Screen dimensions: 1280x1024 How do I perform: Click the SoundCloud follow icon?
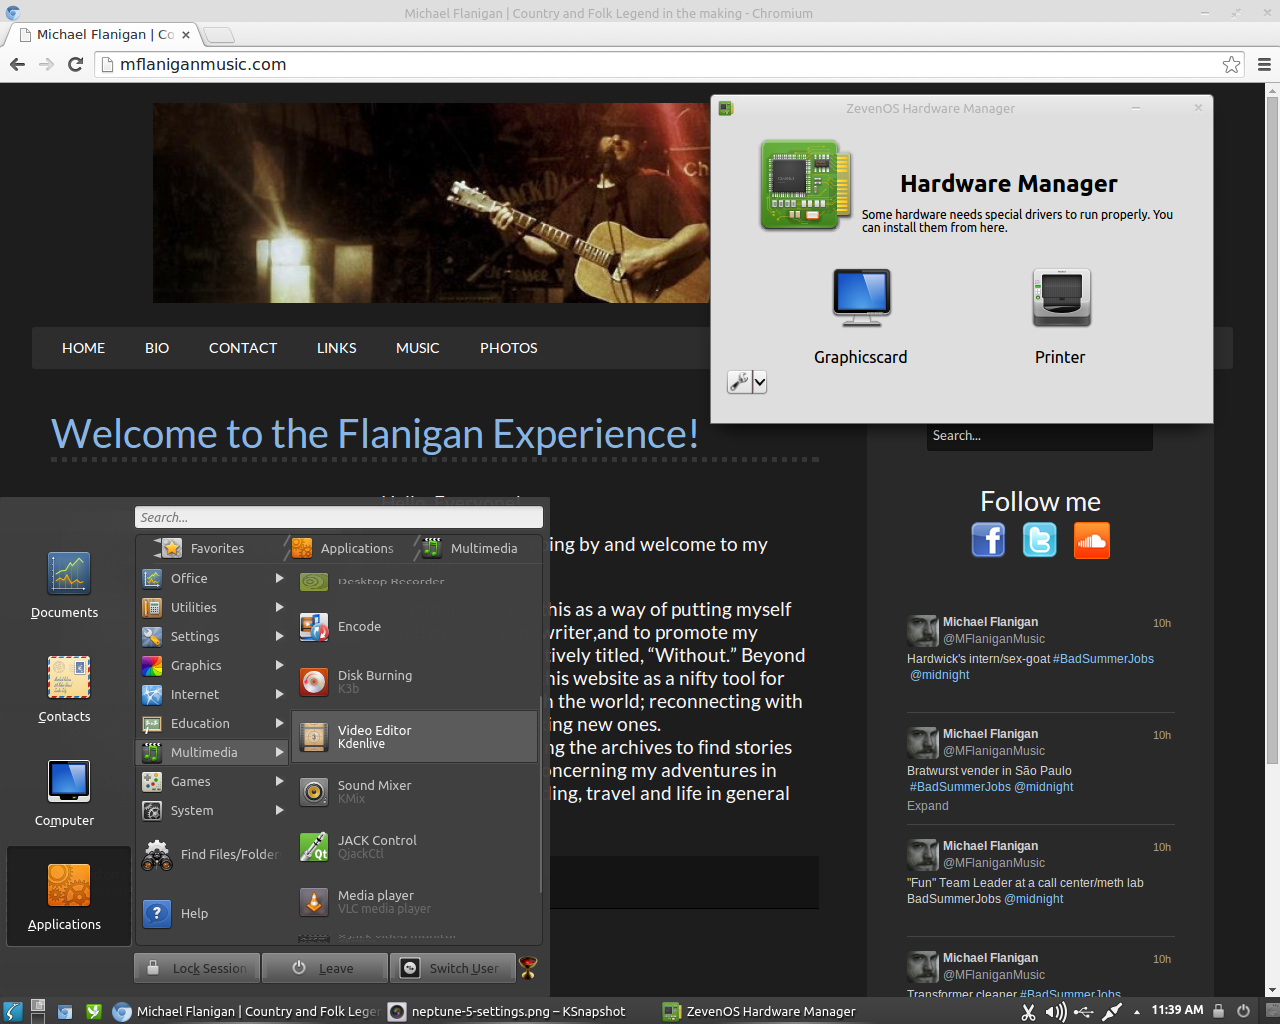click(x=1092, y=540)
